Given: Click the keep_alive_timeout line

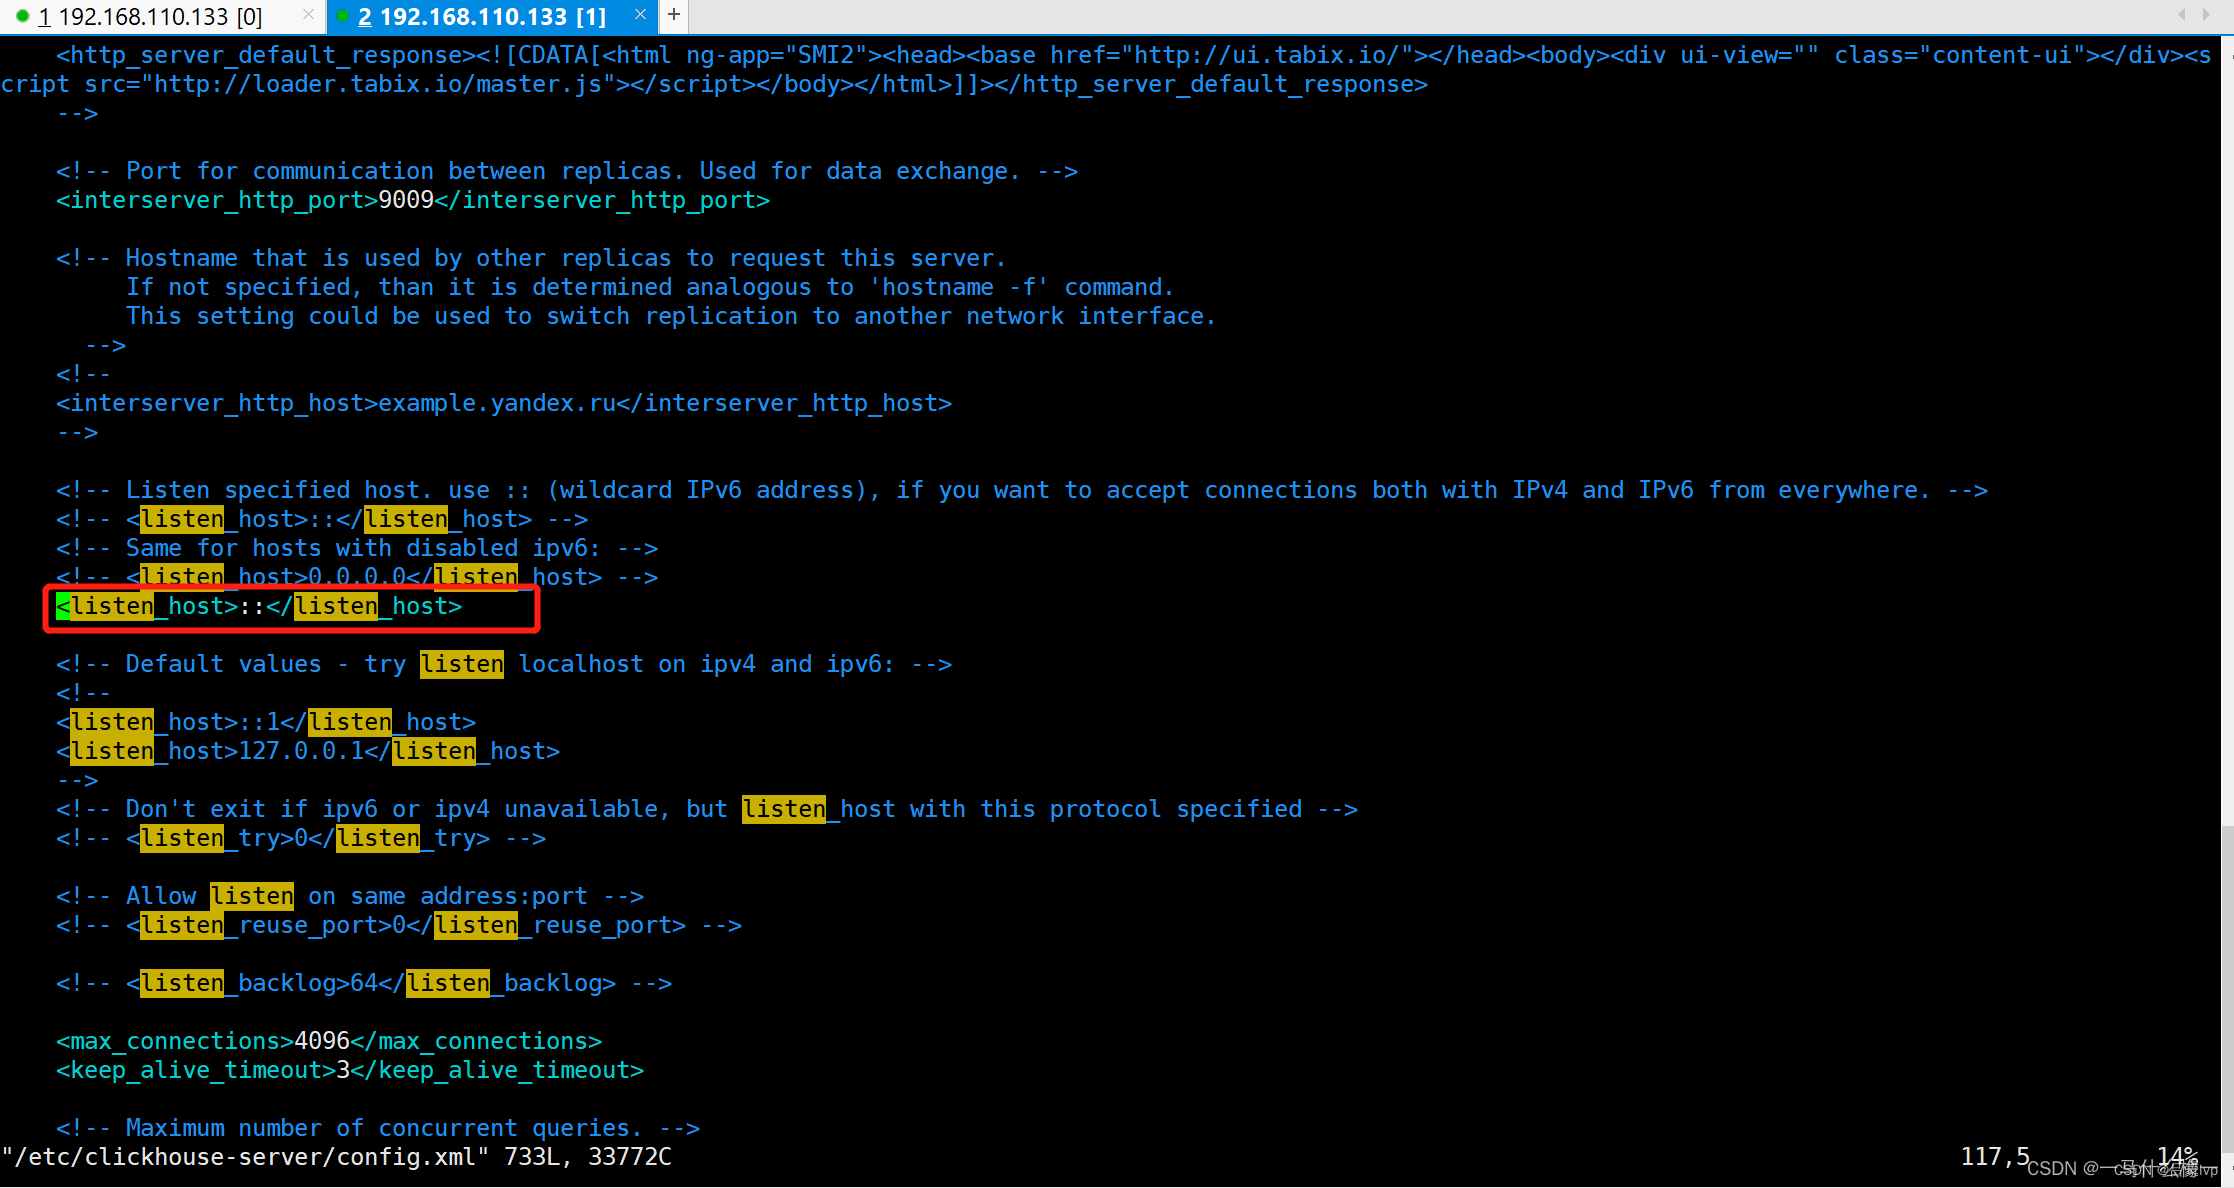Looking at the screenshot, I should click(350, 1070).
